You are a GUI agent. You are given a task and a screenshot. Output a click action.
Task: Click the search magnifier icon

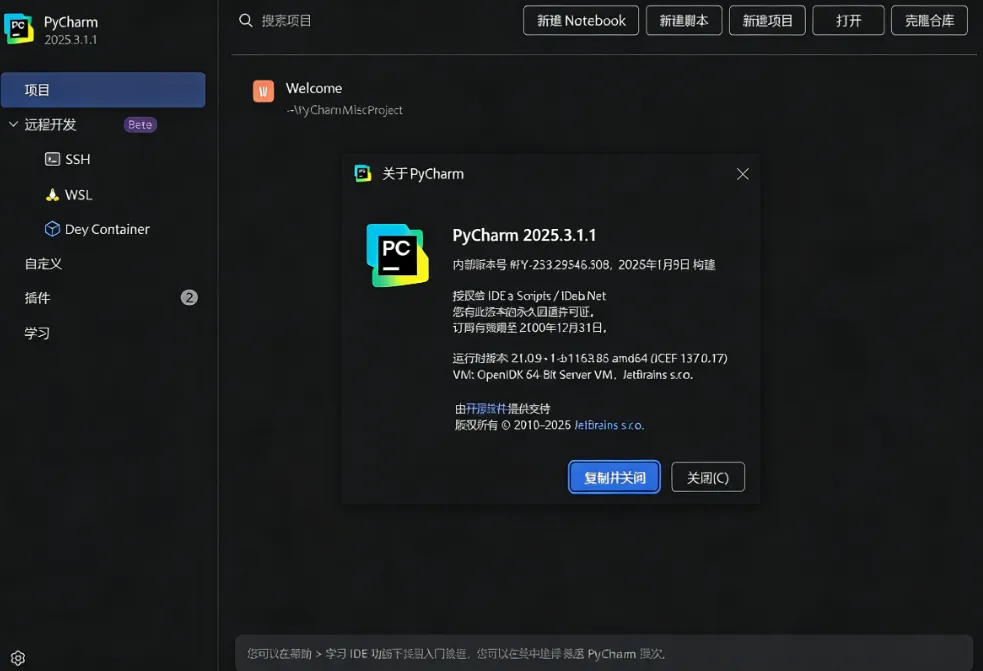click(x=246, y=21)
